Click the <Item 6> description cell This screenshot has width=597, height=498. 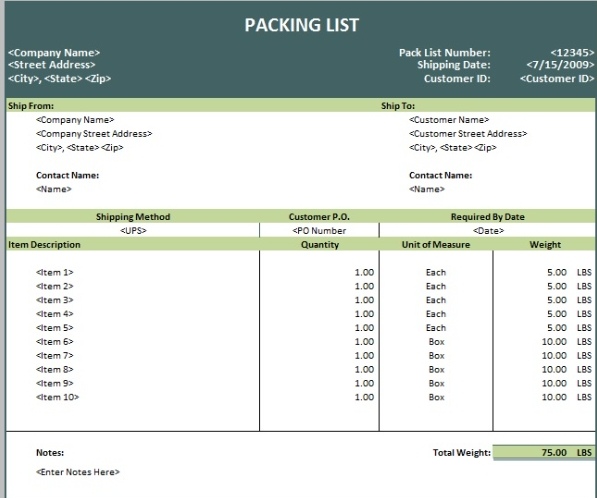54,342
